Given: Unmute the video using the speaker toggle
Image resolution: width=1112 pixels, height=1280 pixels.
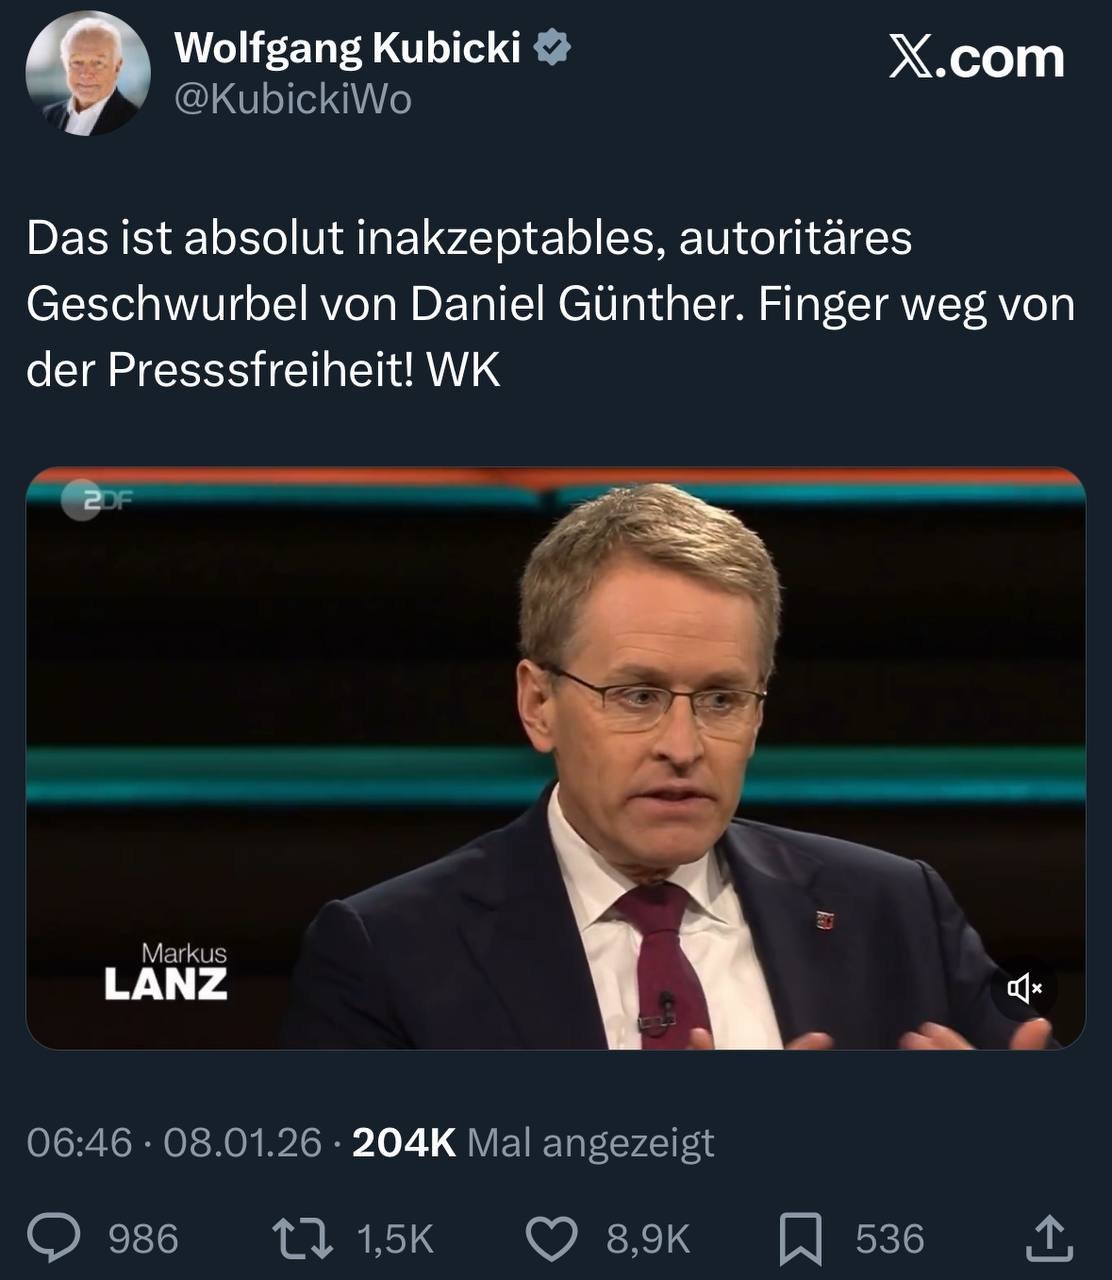Looking at the screenshot, I should [1024, 989].
